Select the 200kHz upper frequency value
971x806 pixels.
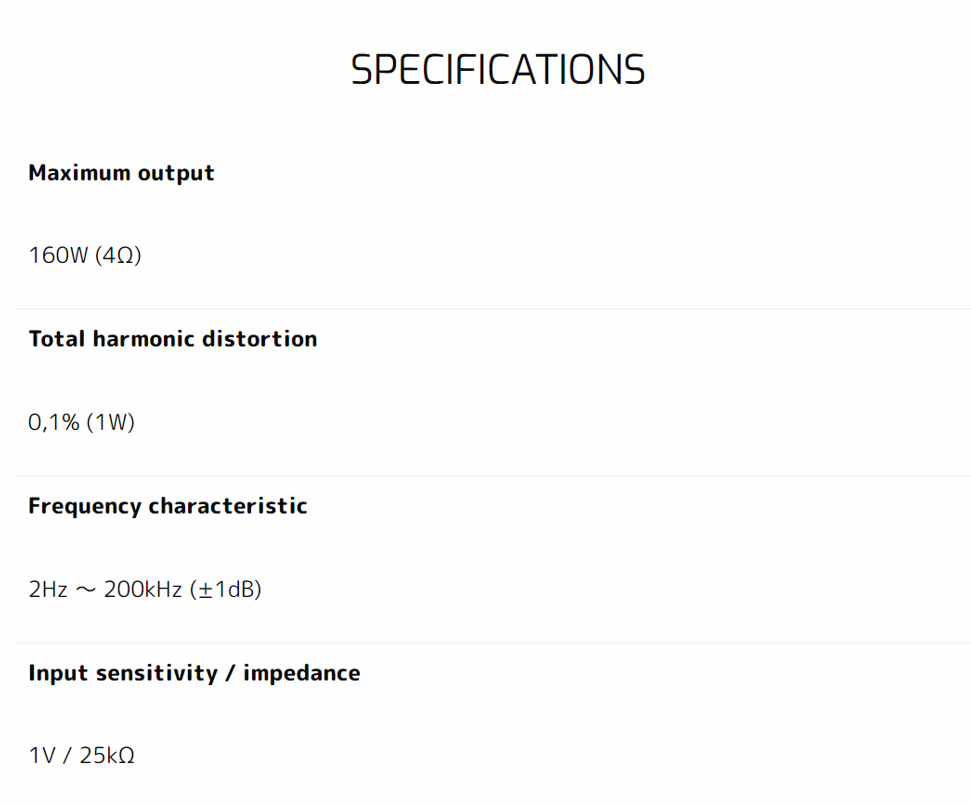click(x=143, y=590)
